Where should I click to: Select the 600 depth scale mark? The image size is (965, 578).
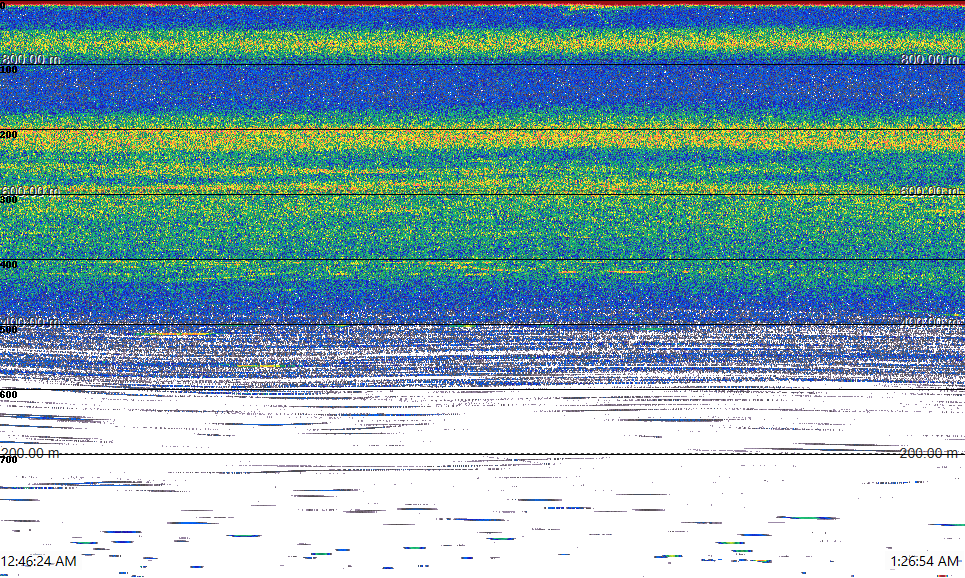[x=8, y=395]
